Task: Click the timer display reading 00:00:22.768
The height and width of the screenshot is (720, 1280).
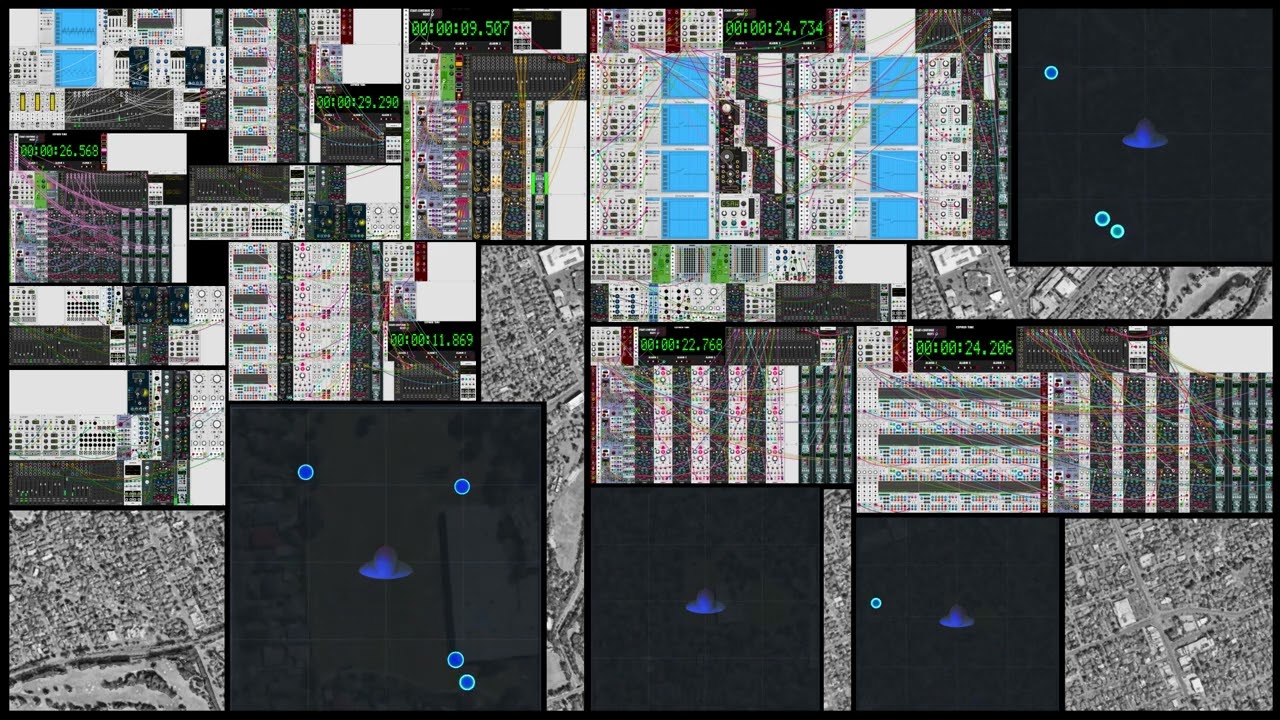Action: 681,345
